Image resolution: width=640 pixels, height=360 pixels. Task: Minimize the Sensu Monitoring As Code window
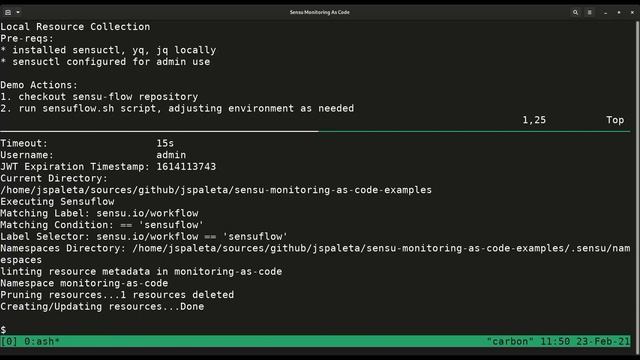605,12
